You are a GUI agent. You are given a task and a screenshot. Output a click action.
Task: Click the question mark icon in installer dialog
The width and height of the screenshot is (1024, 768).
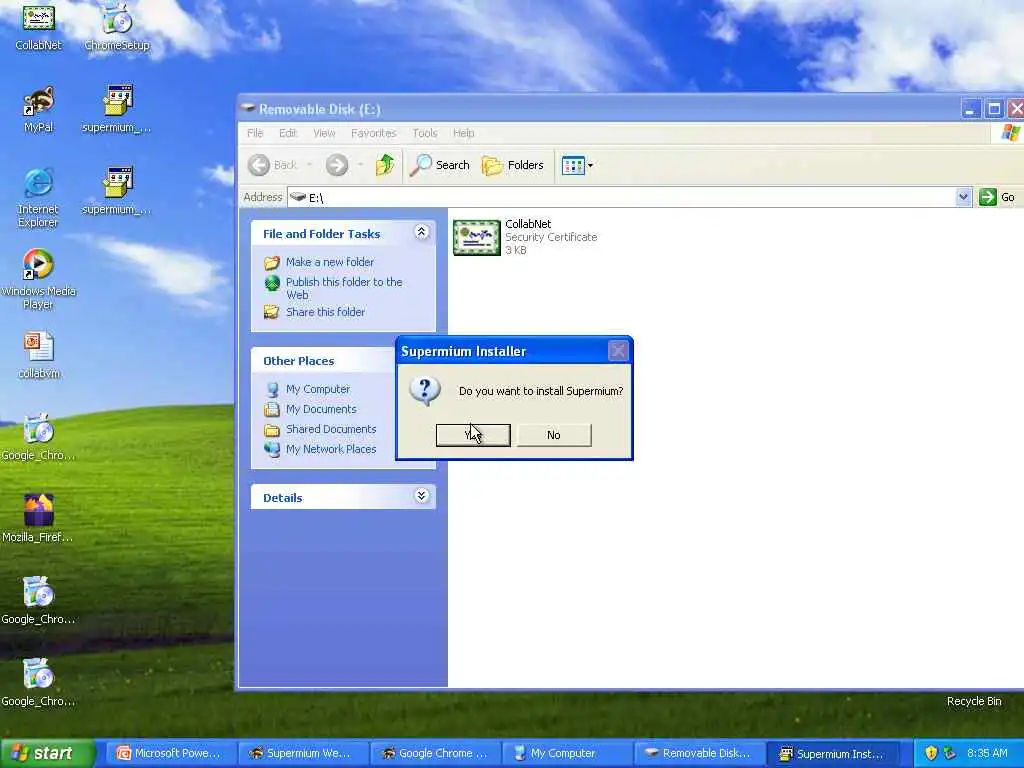tap(425, 391)
